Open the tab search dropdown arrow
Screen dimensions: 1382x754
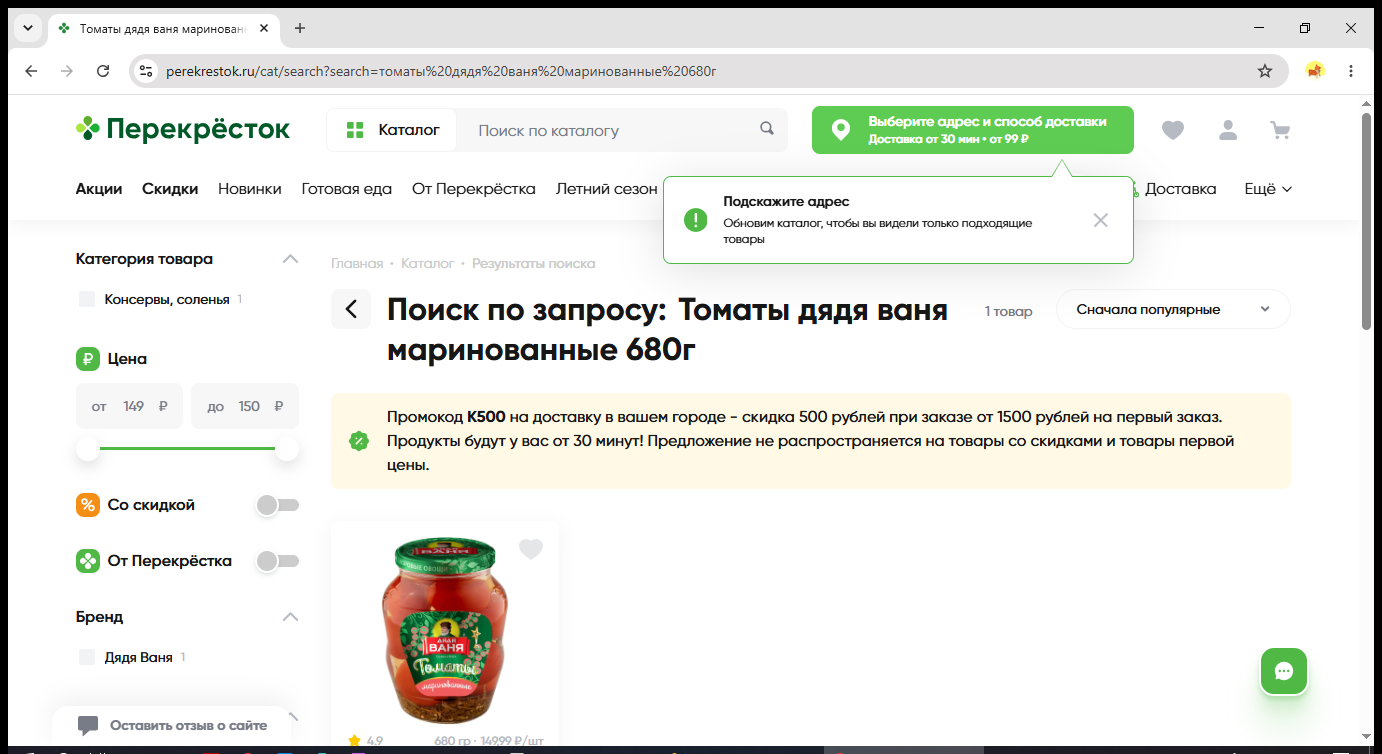click(26, 28)
